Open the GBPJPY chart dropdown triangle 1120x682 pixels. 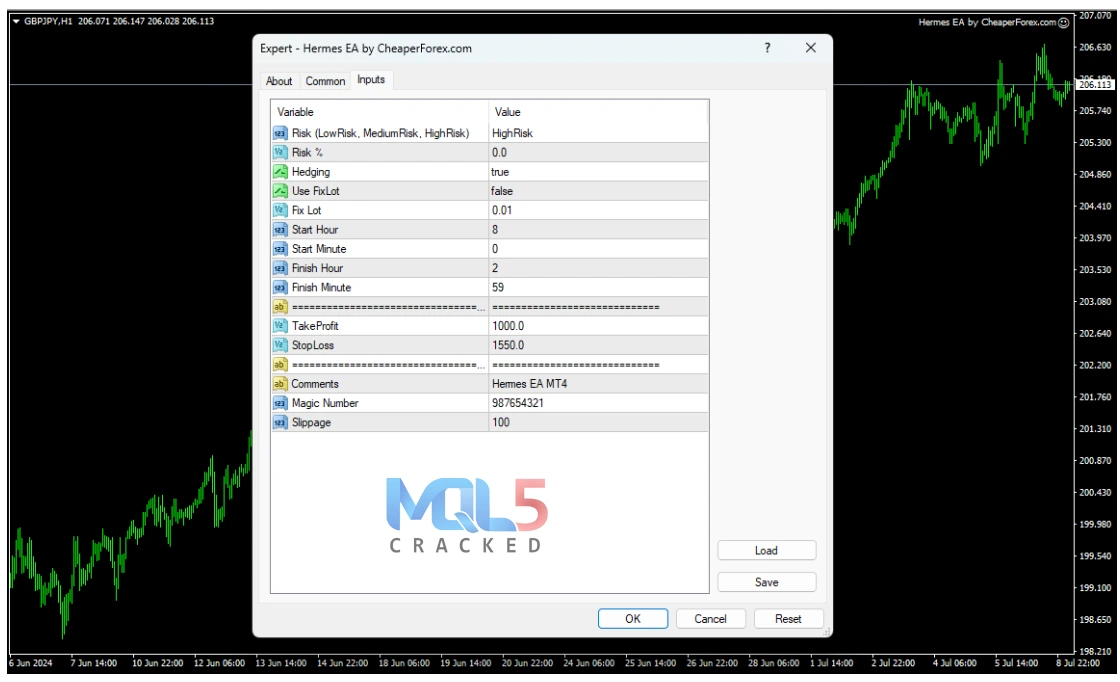click(16, 21)
